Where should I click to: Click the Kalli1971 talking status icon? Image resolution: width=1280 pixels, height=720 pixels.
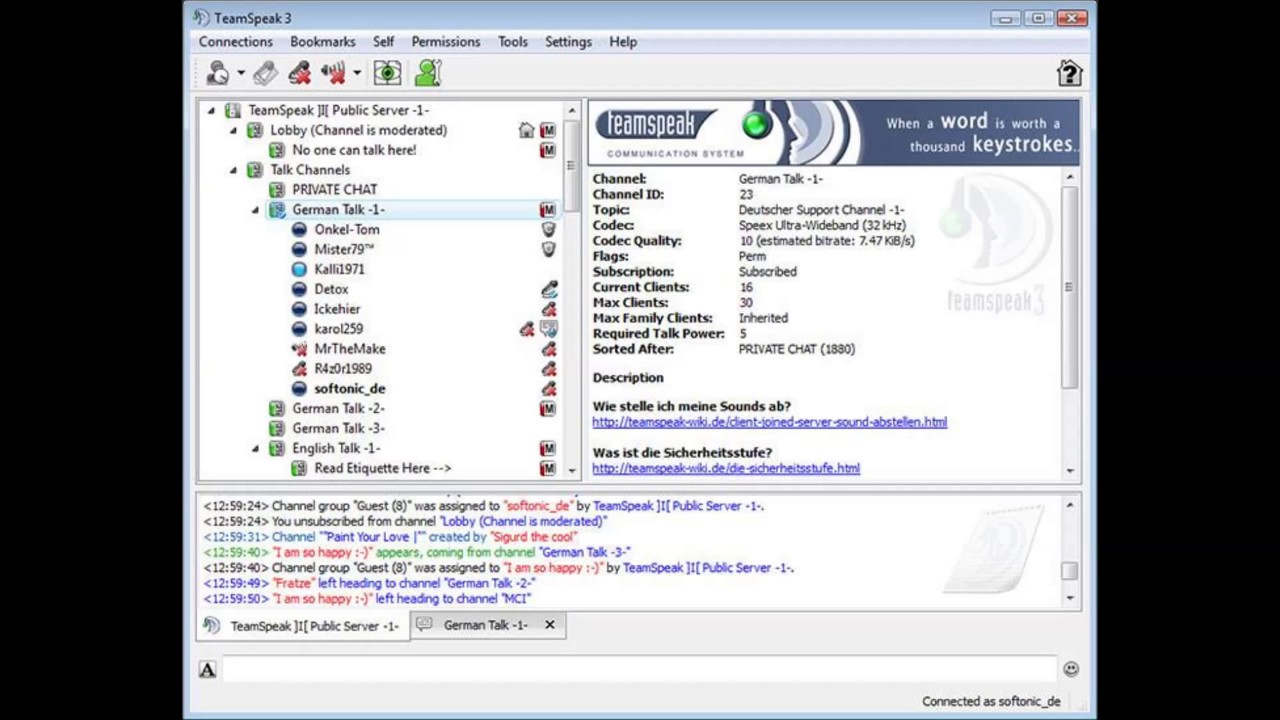pos(299,269)
